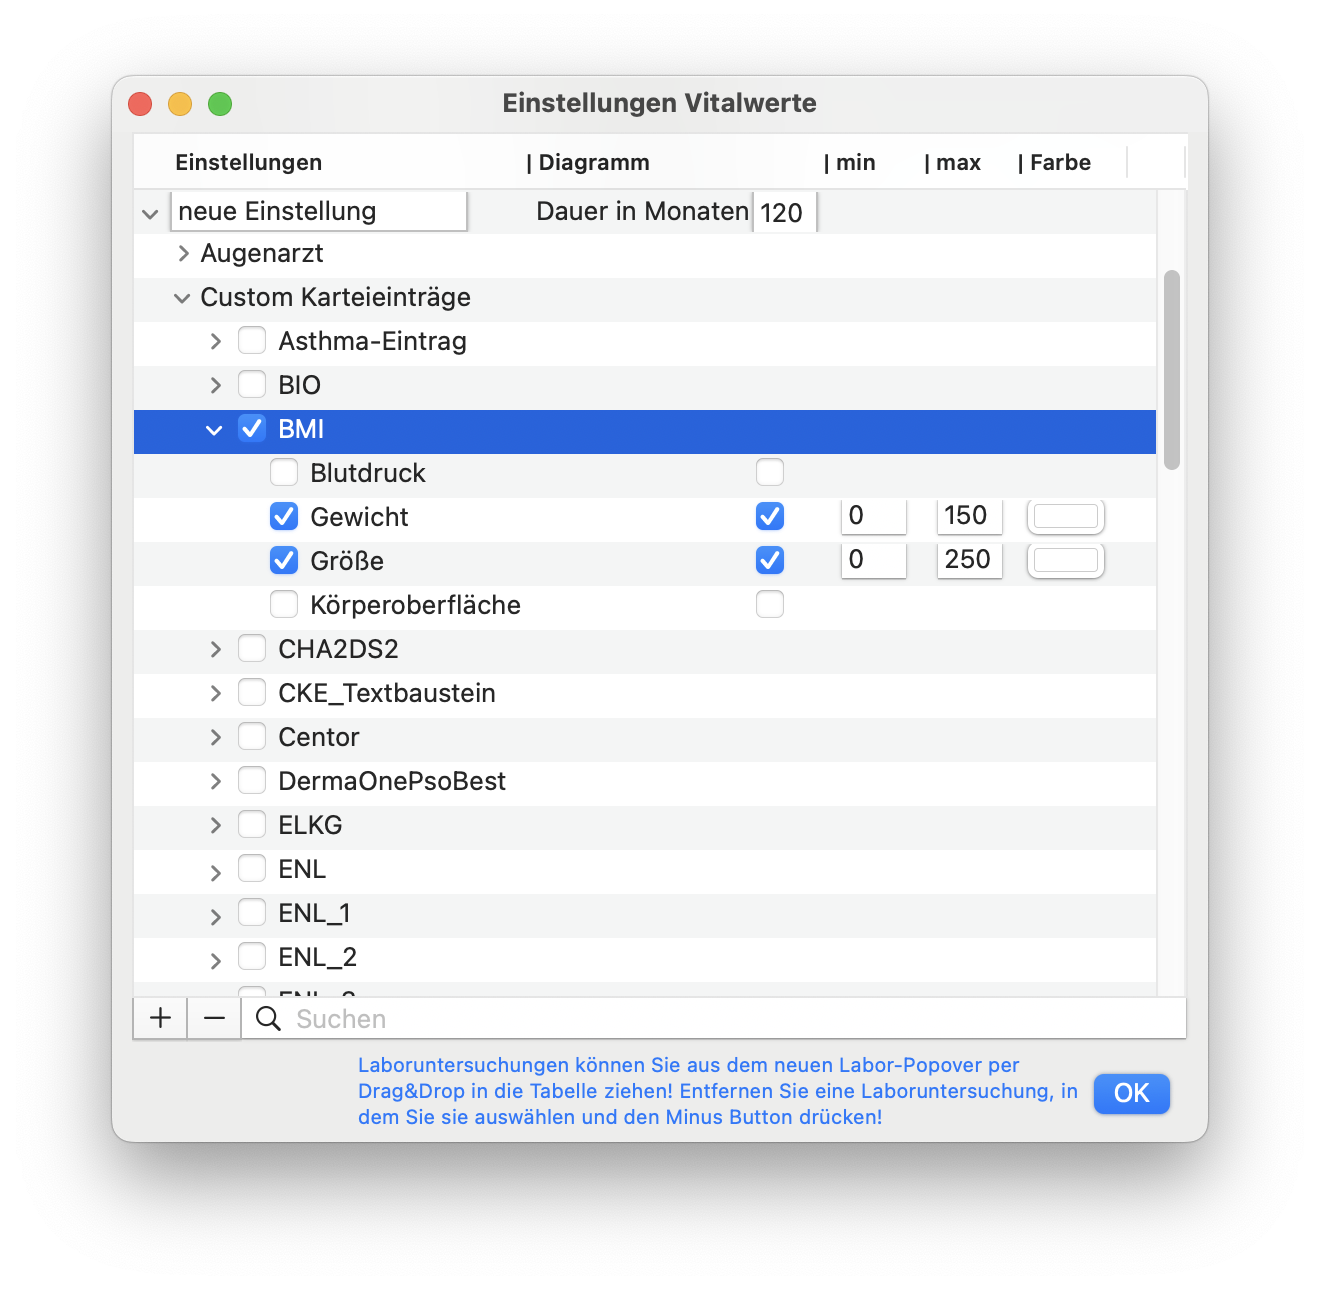The height and width of the screenshot is (1290, 1320).
Task: Expand the Centor entry
Action: pyautogui.click(x=215, y=738)
